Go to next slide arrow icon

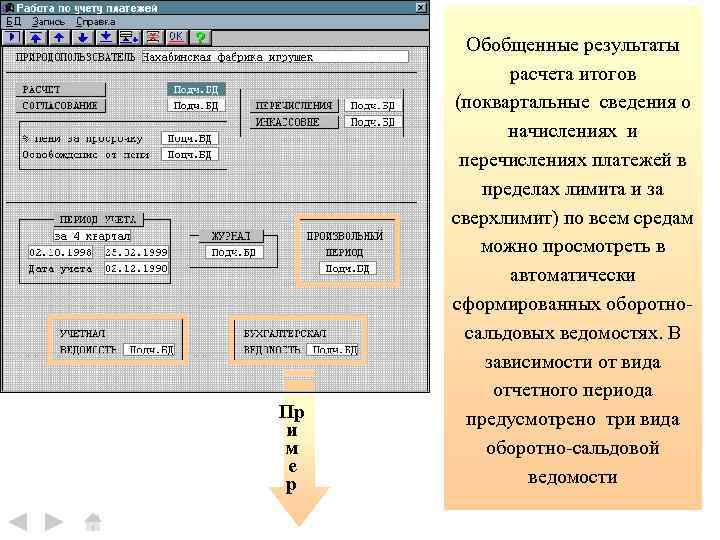click(x=53, y=522)
